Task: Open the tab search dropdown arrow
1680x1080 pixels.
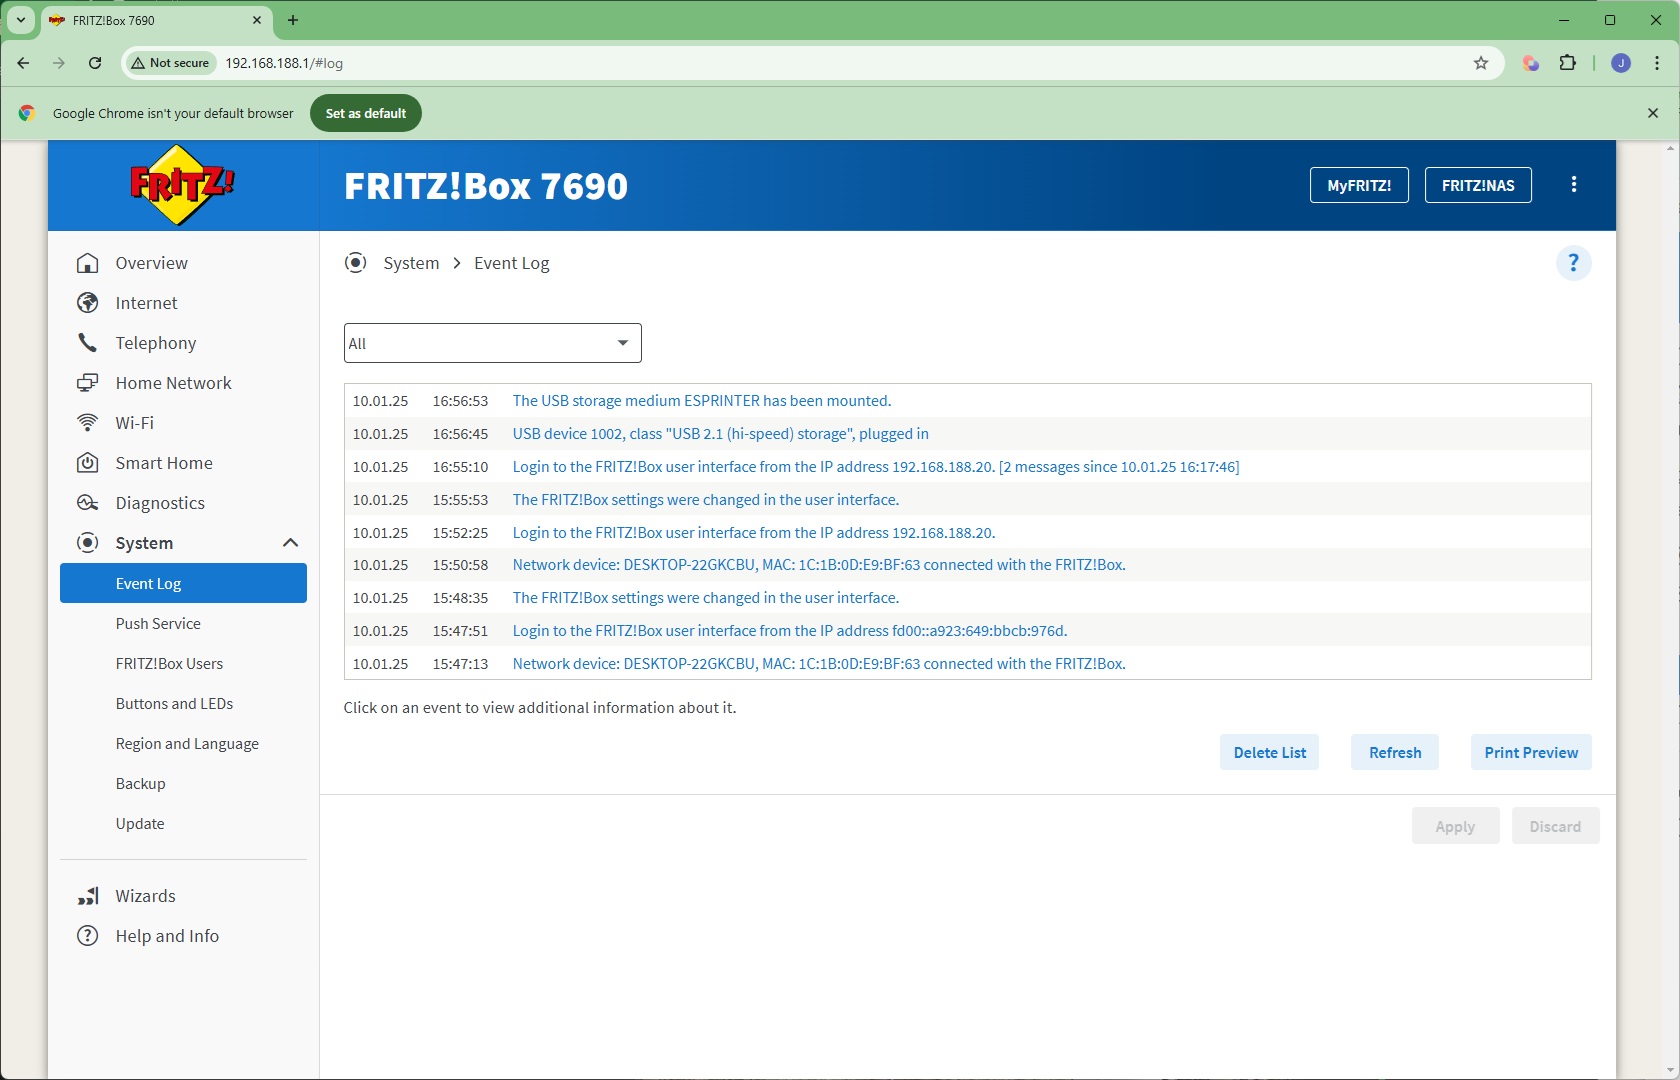Action: pos(21,20)
